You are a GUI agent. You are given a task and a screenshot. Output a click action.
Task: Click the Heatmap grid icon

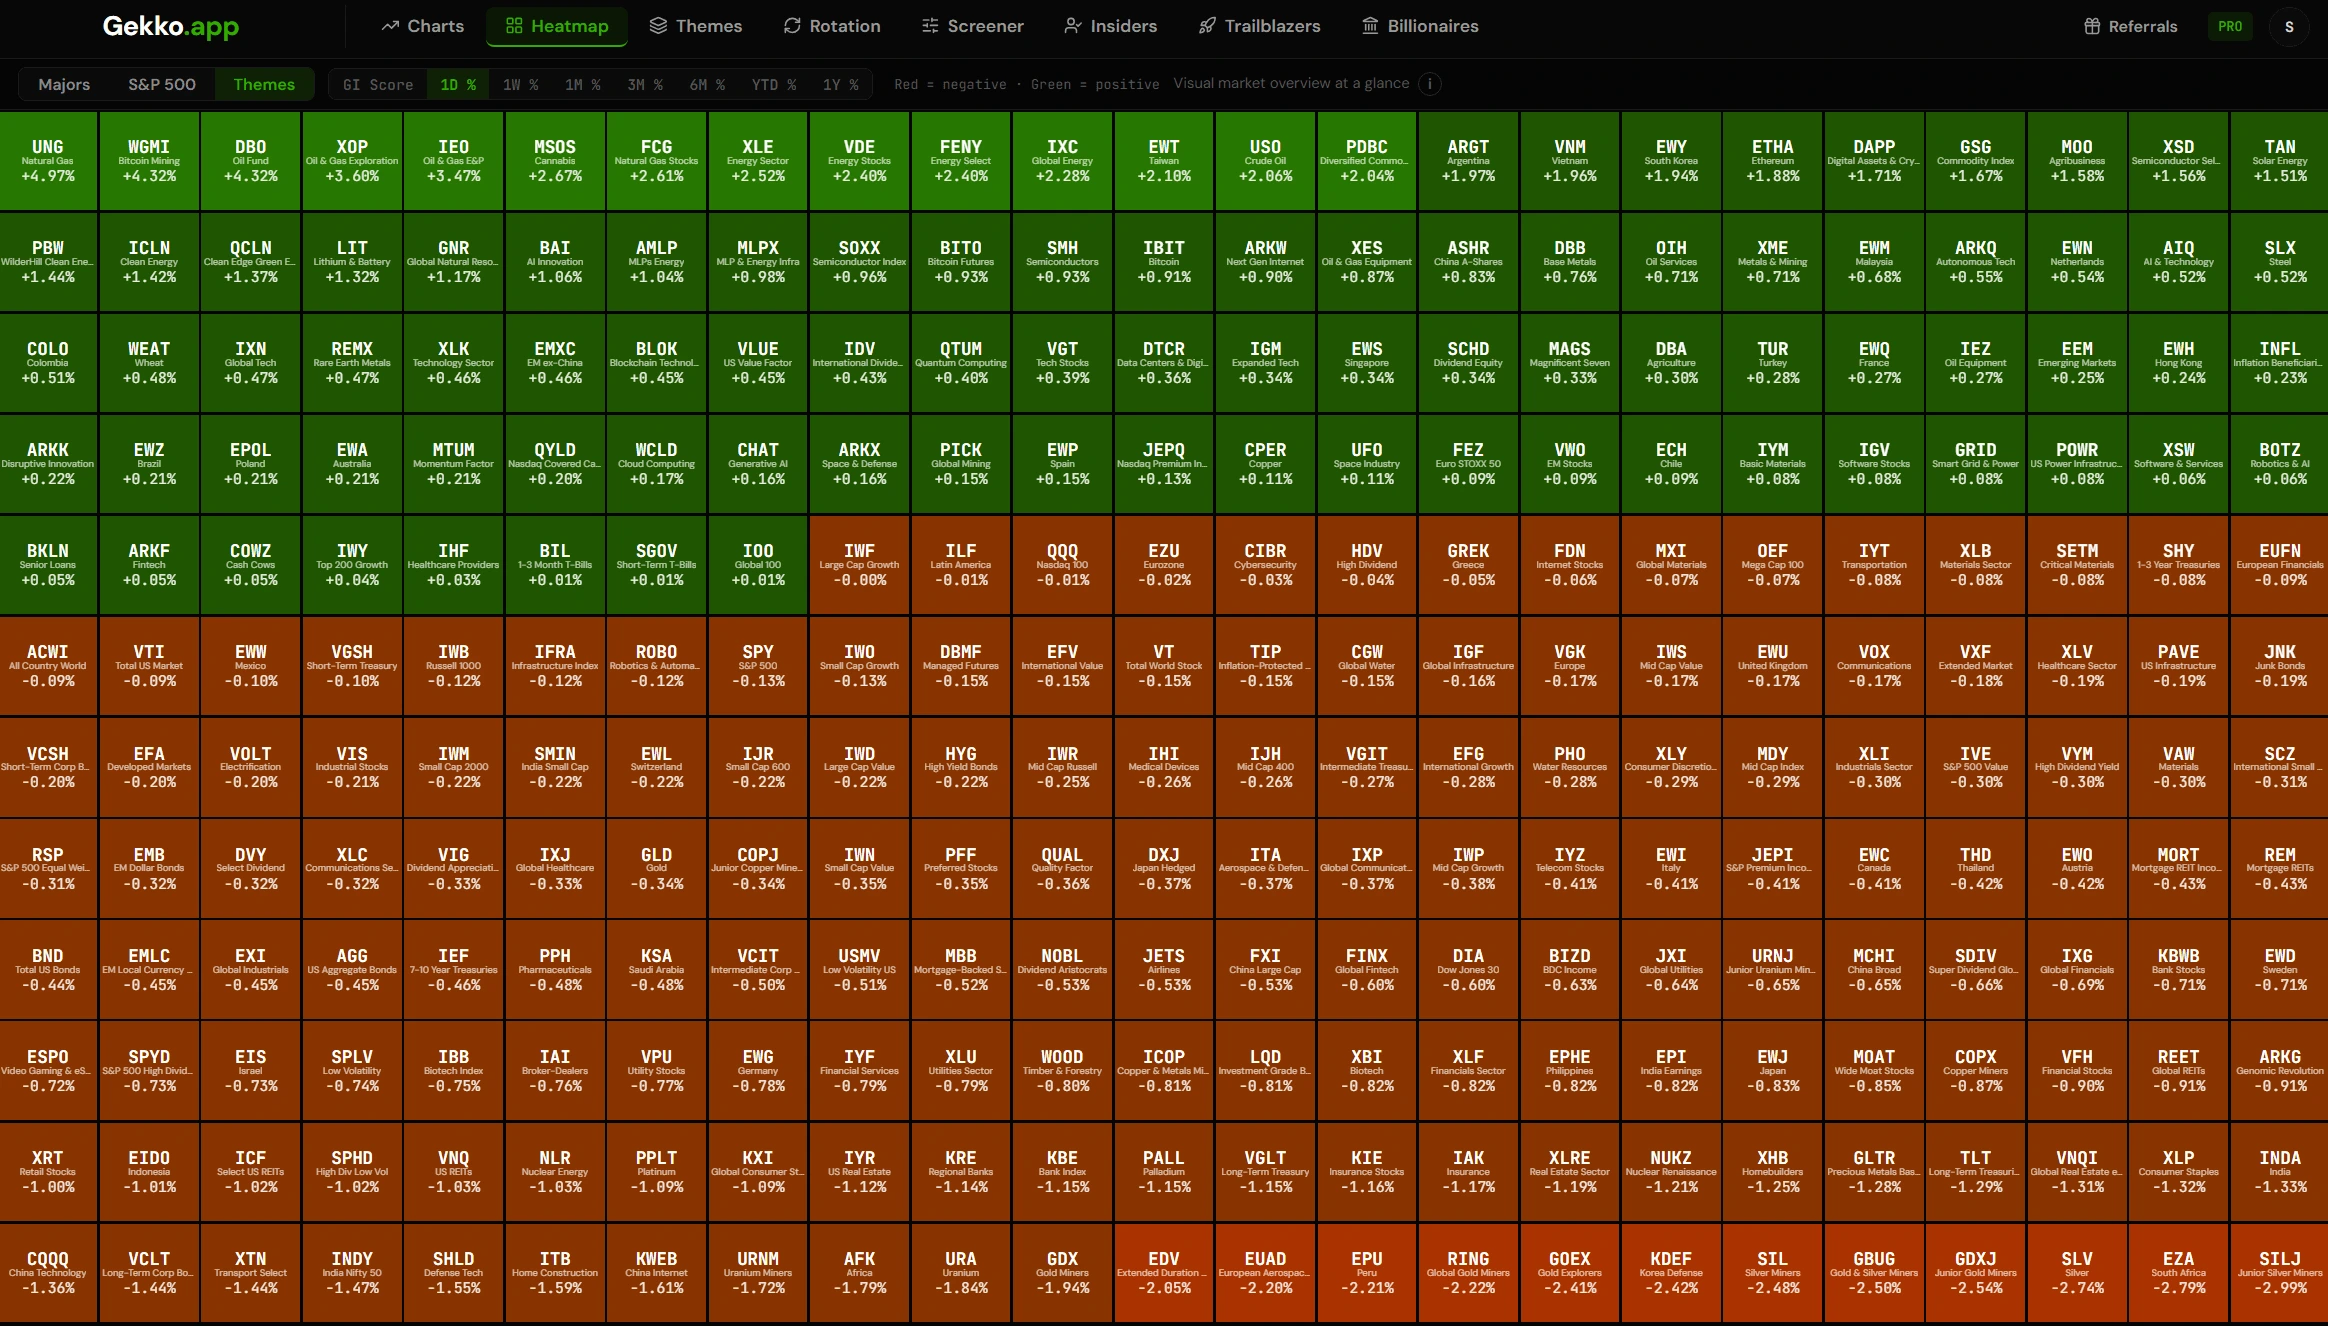[x=514, y=26]
